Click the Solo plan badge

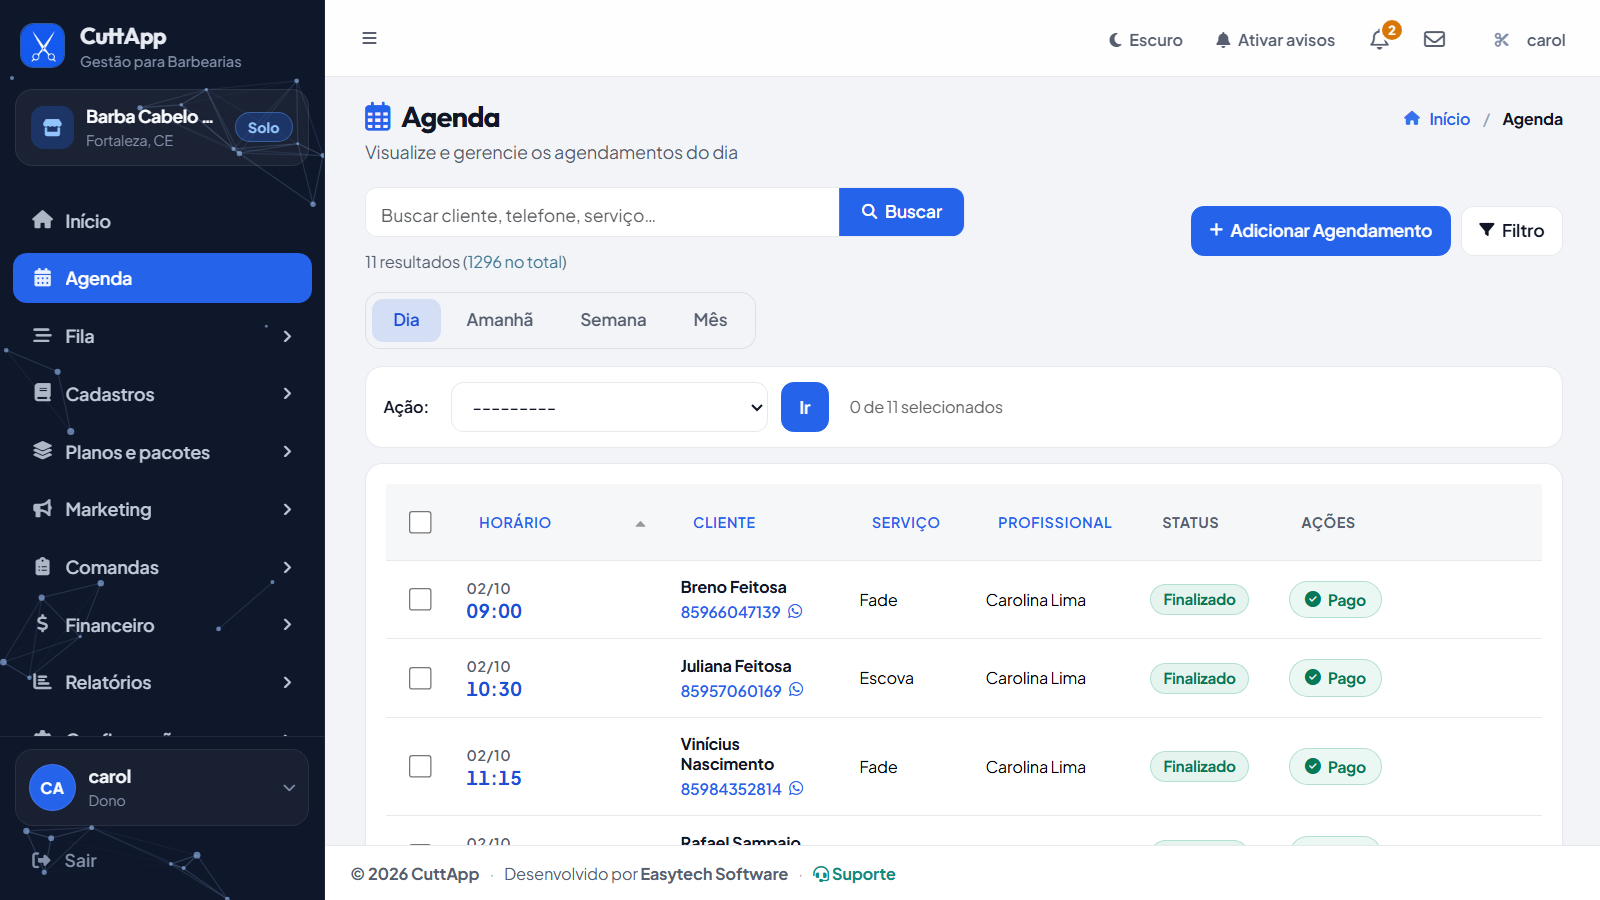[264, 127]
